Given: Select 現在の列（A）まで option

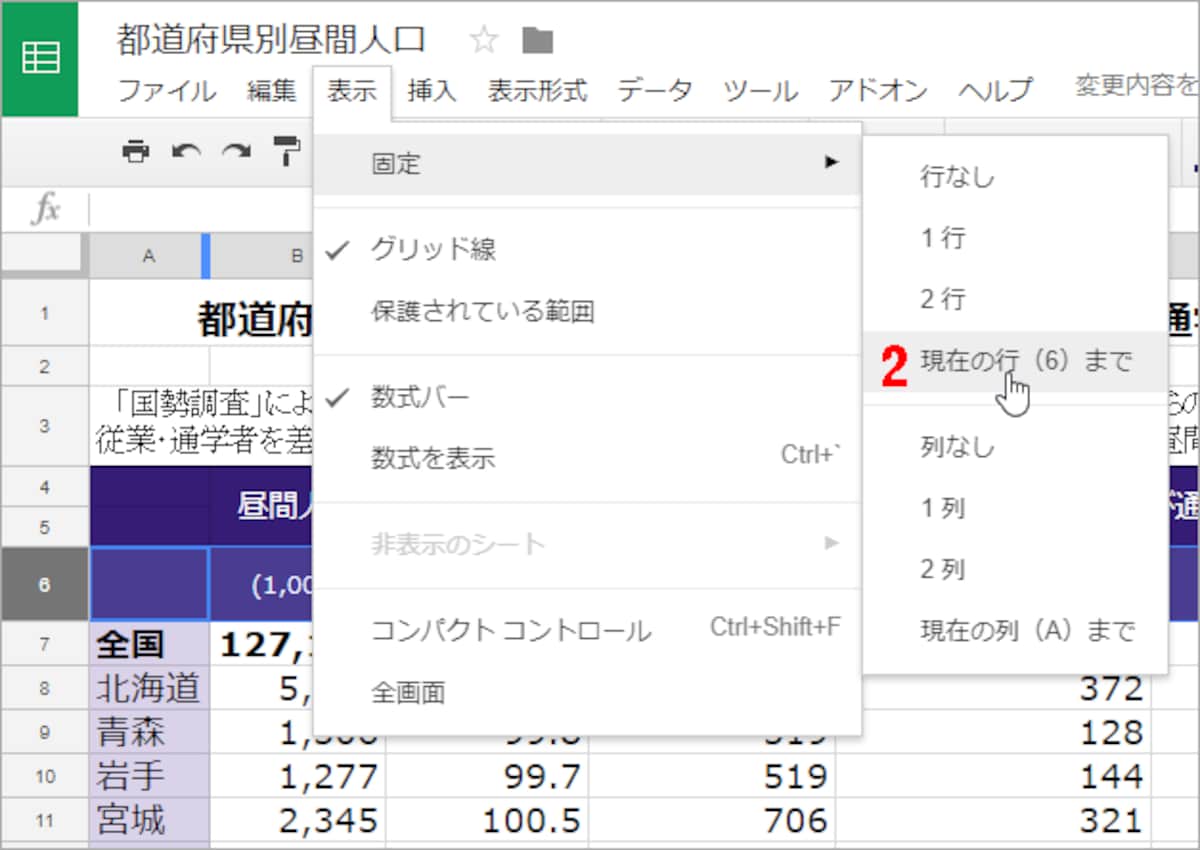Looking at the screenshot, I should pyautogui.click(x=1015, y=631).
